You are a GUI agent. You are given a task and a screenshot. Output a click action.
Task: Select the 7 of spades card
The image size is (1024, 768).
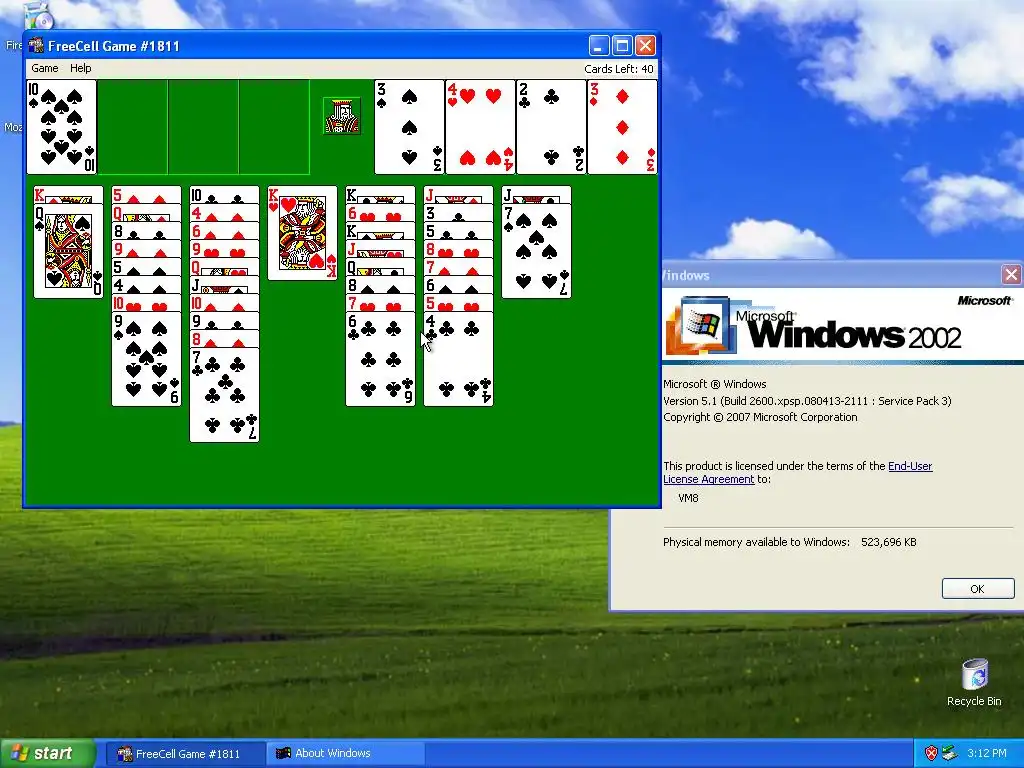[536, 251]
